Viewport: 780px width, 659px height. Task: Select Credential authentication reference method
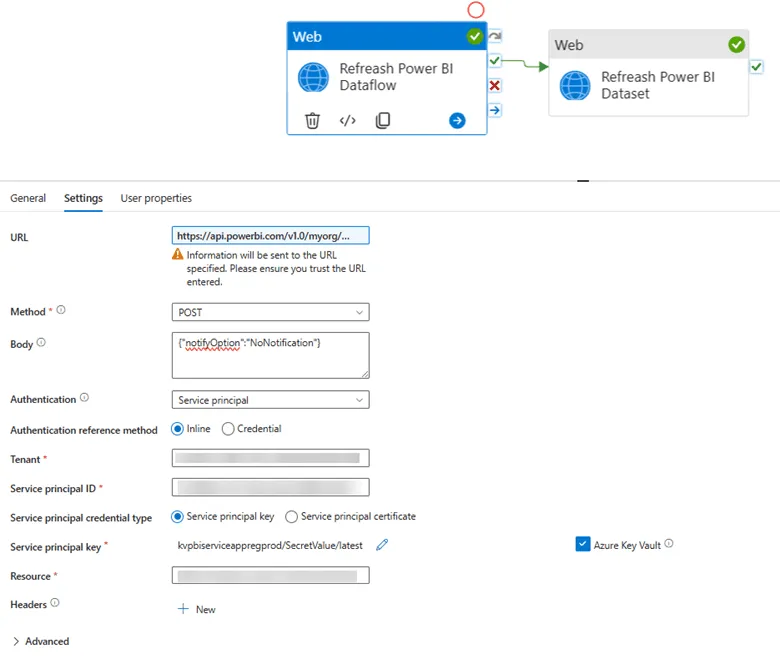(x=228, y=429)
